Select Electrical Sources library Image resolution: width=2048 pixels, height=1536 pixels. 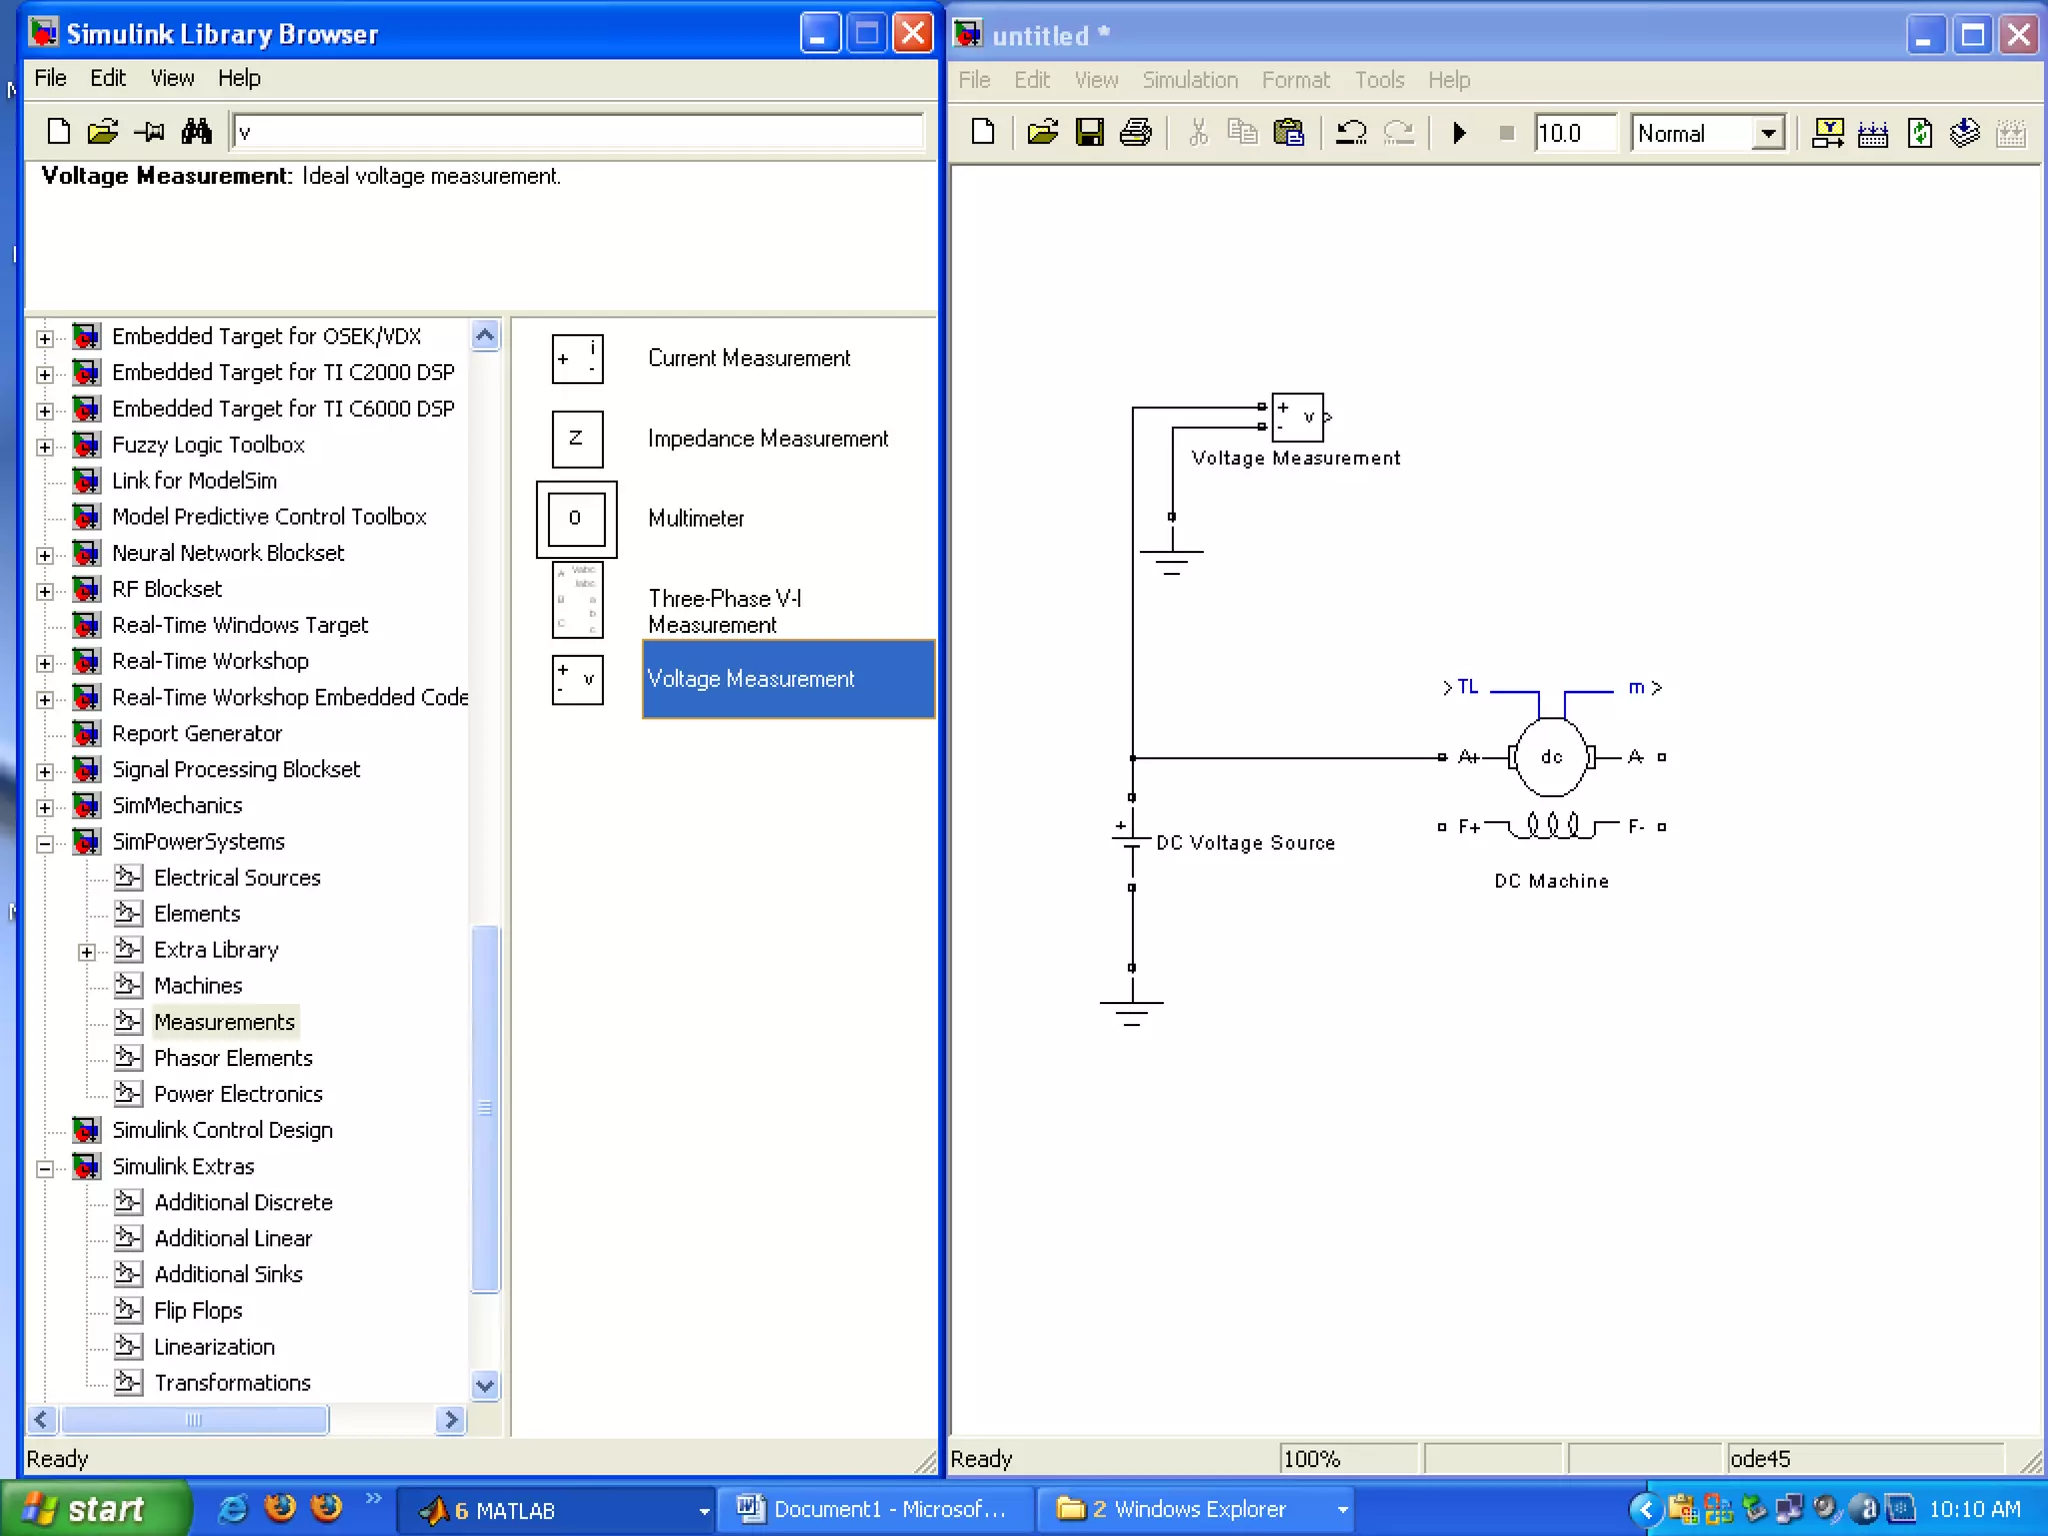pos(237,878)
